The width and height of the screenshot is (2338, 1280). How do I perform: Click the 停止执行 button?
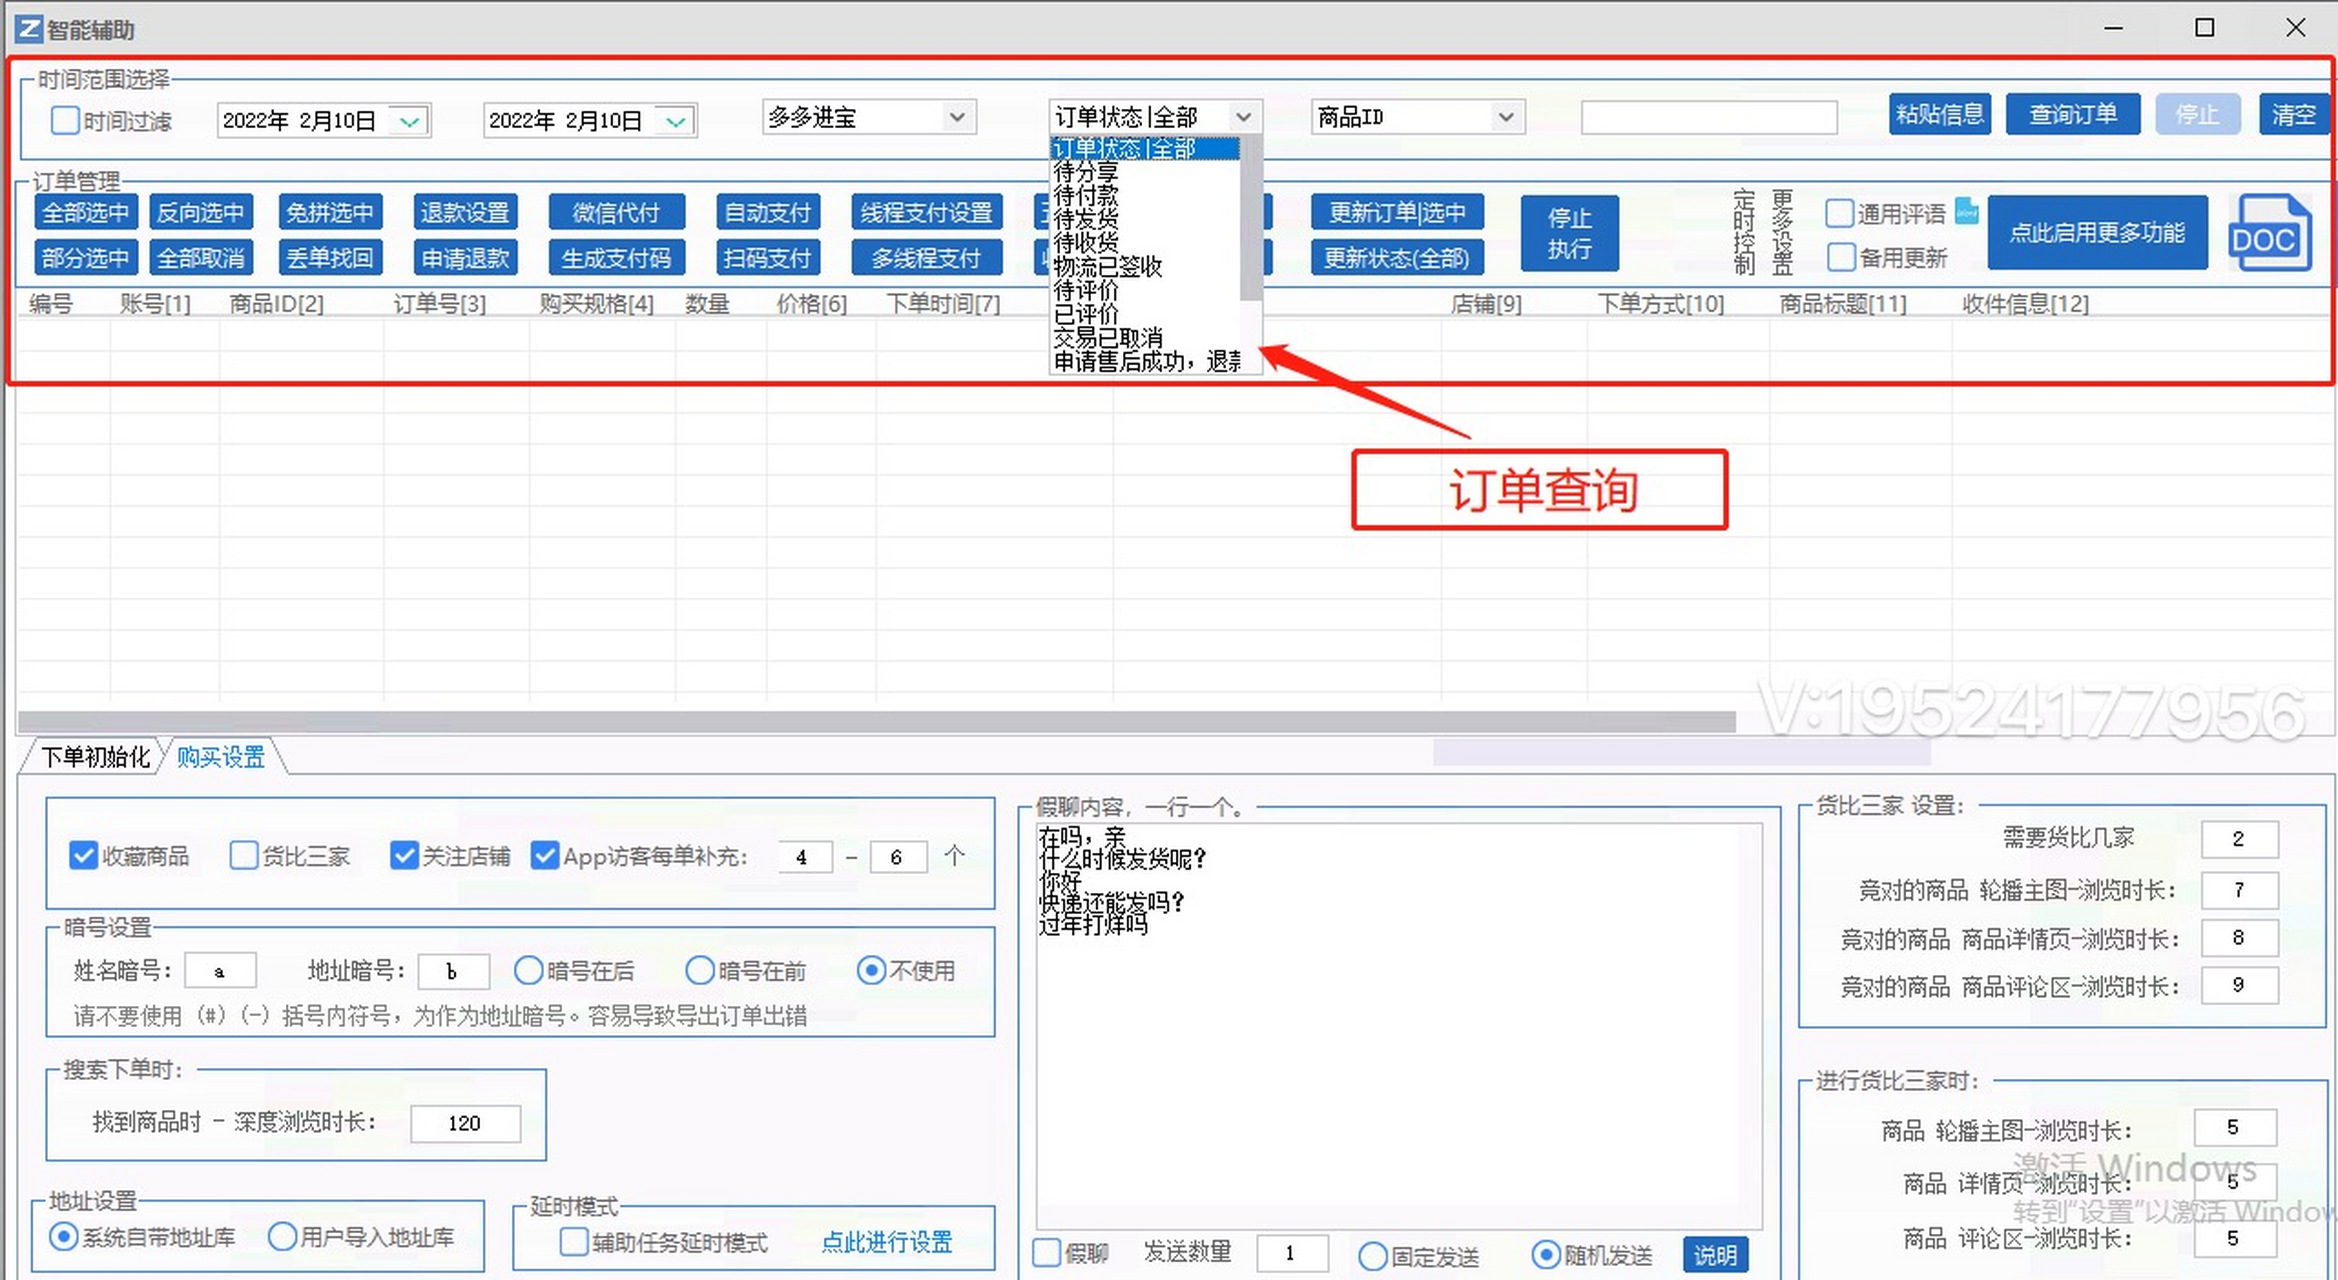pyautogui.click(x=1570, y=233)
